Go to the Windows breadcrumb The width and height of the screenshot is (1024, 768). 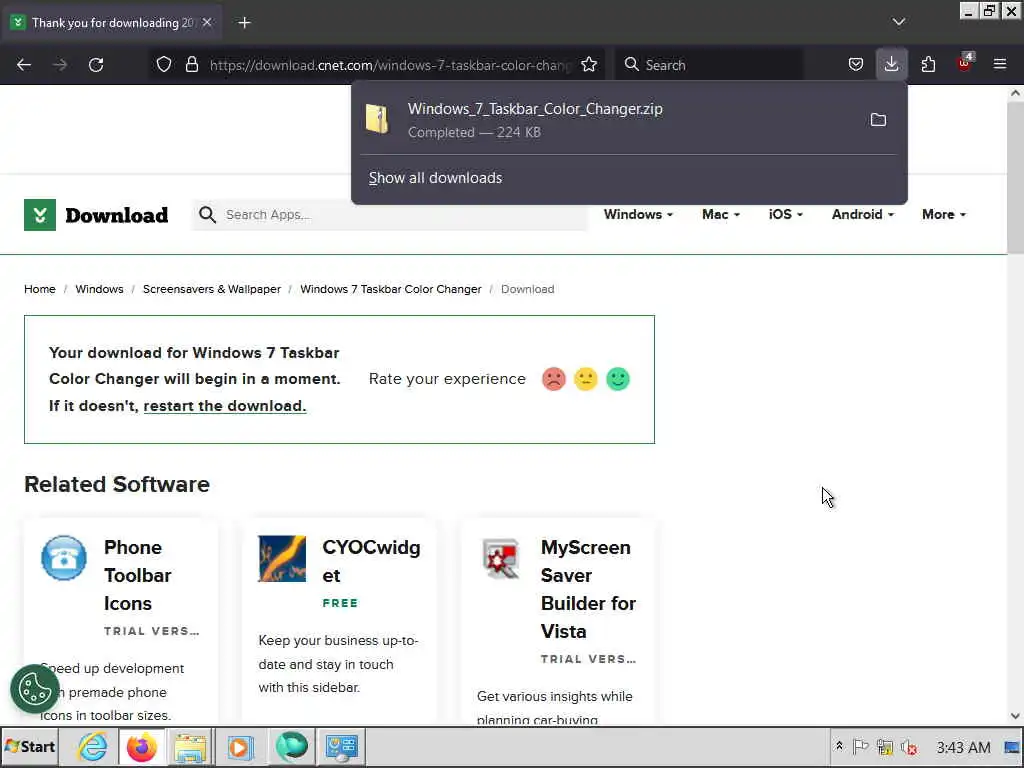(99, 289)
